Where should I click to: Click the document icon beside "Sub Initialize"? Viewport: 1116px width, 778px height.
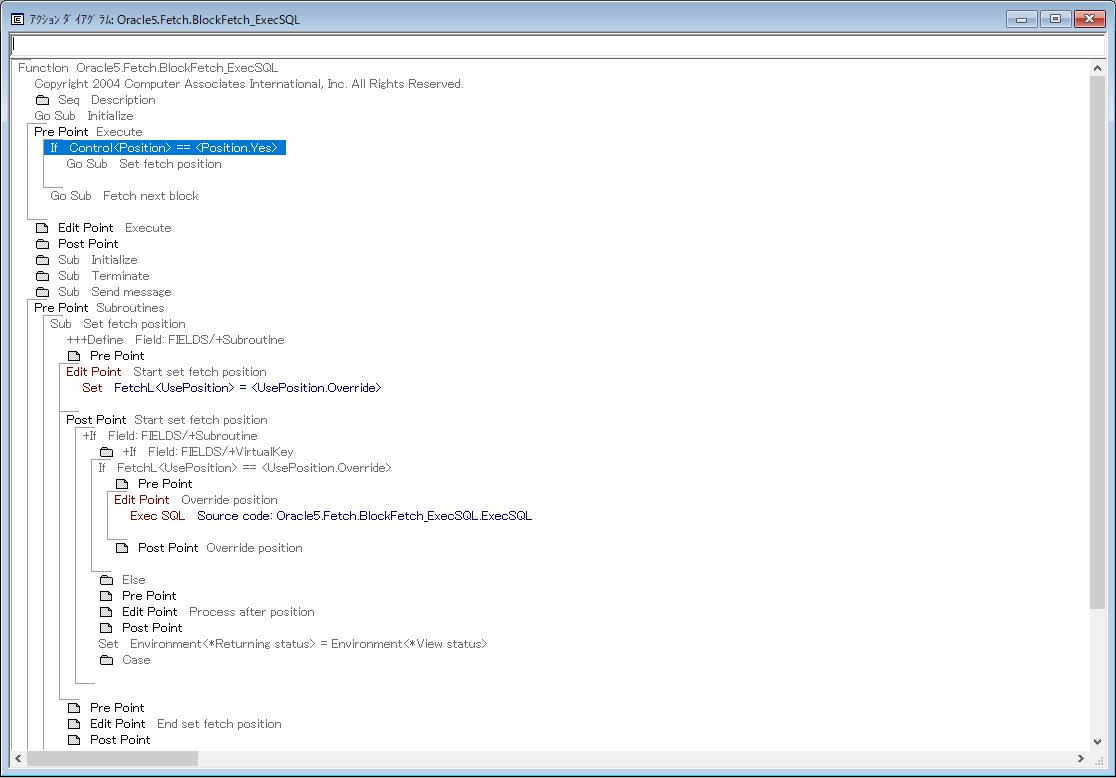tap(42, 259)
